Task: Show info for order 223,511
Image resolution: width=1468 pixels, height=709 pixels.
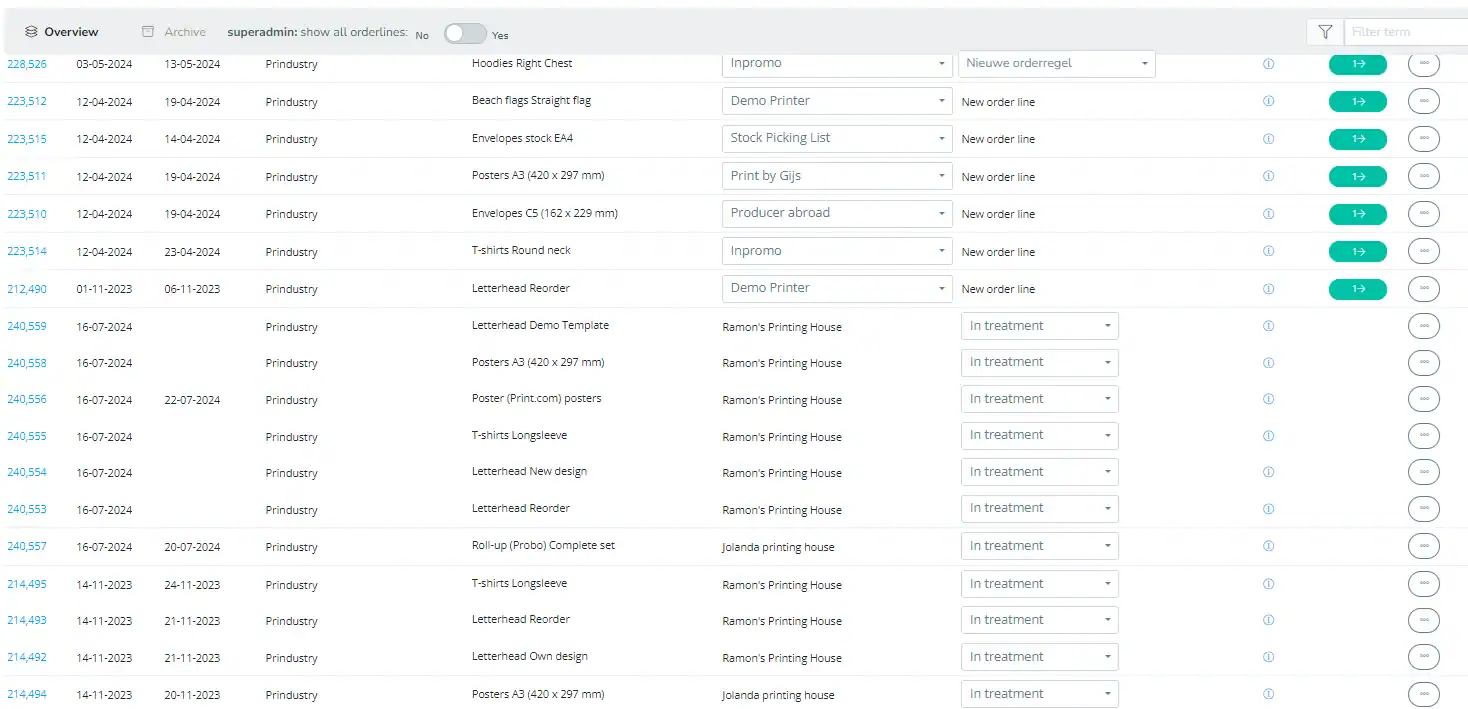Action: click(x=1269, y=176)
